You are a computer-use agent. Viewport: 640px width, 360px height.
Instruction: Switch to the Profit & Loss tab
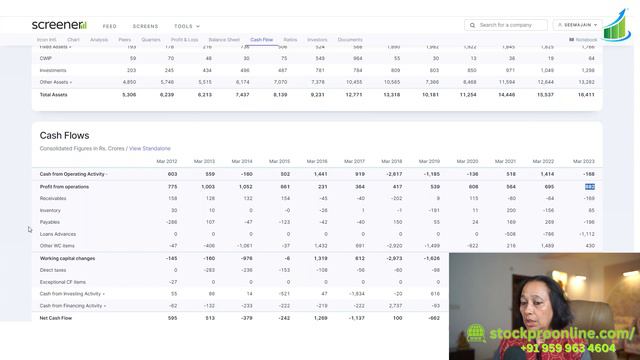click(x=184, y=40)
